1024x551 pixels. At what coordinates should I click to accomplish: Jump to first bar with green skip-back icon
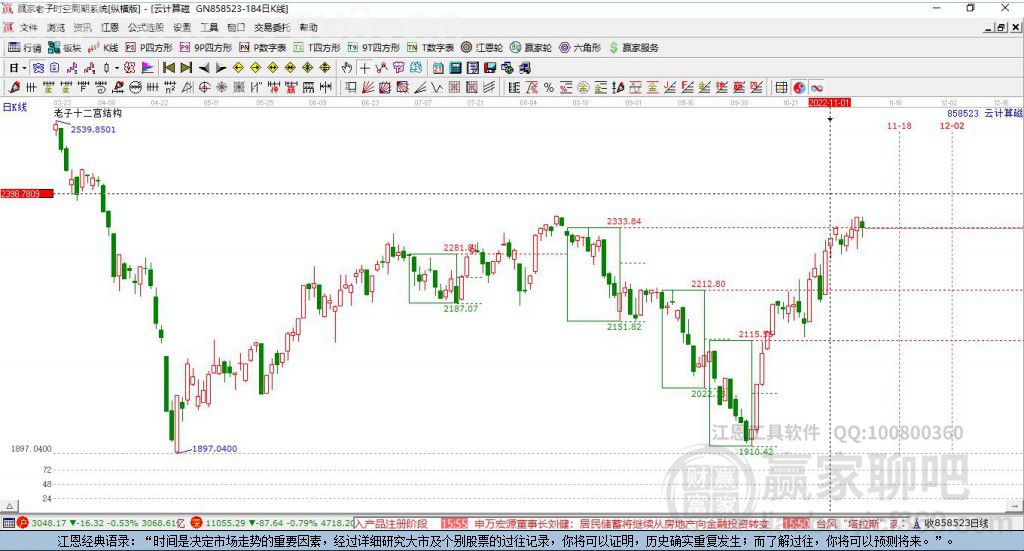(x=168, y=68)
